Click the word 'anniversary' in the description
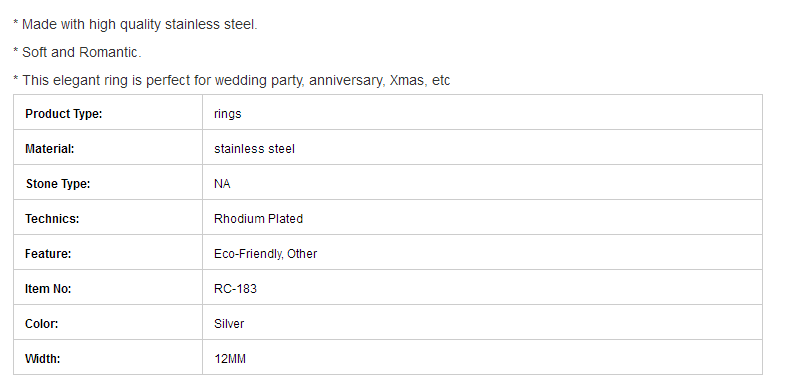Image resolution: width=787 pixels, height=378 pixels. point(346,80)
